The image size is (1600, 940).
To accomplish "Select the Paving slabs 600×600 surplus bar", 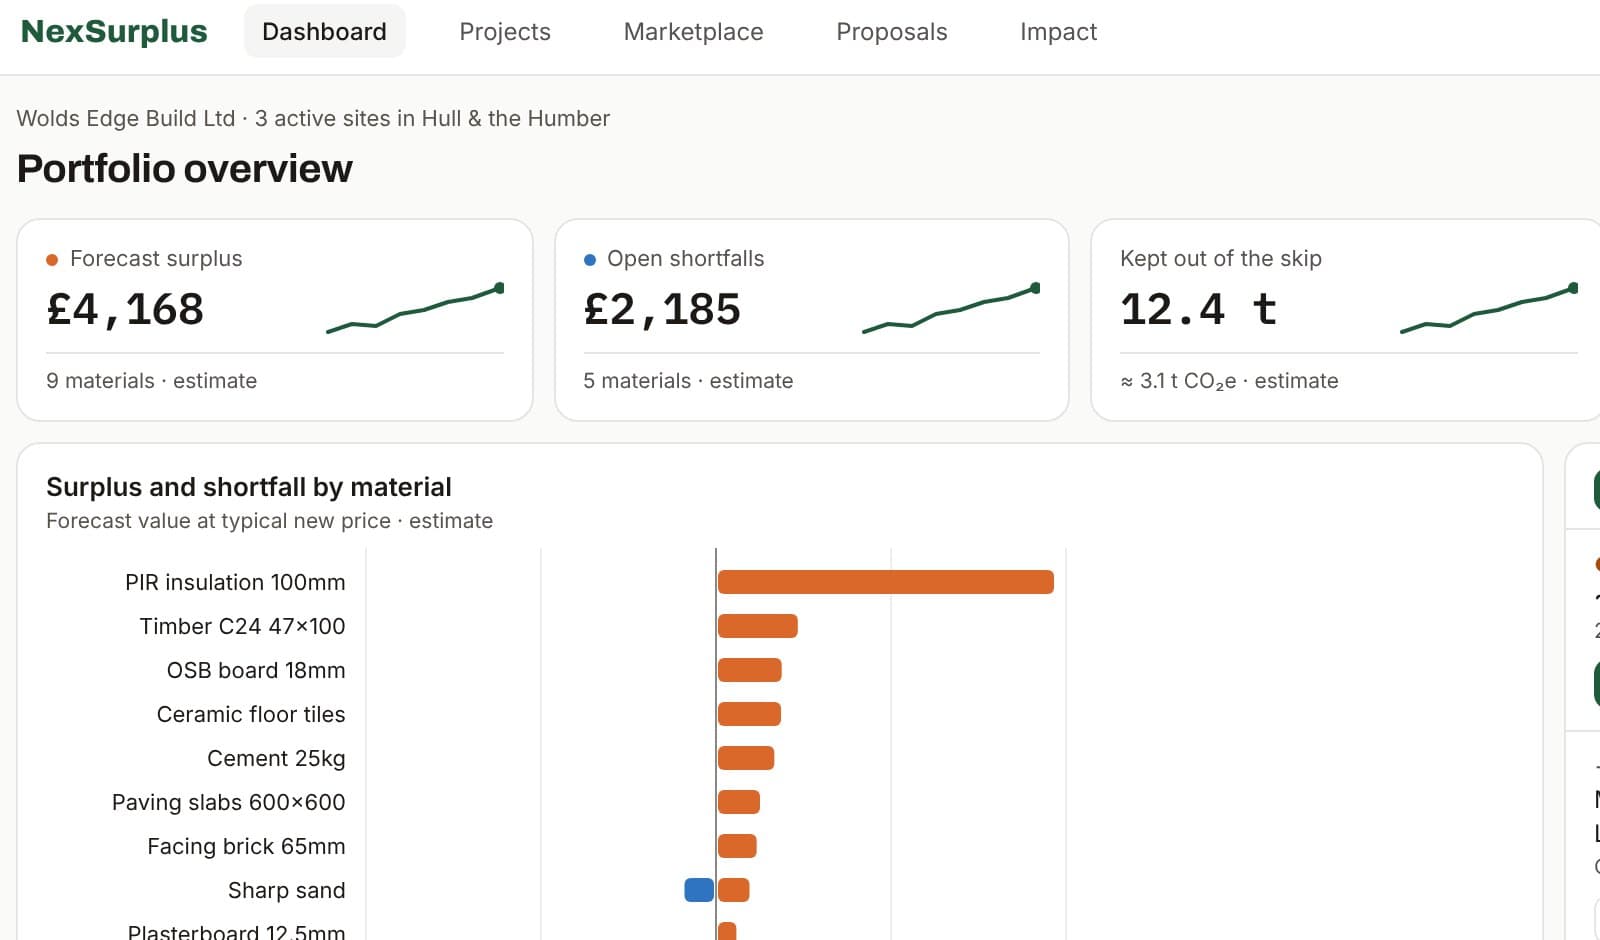I will coord(739,802).
